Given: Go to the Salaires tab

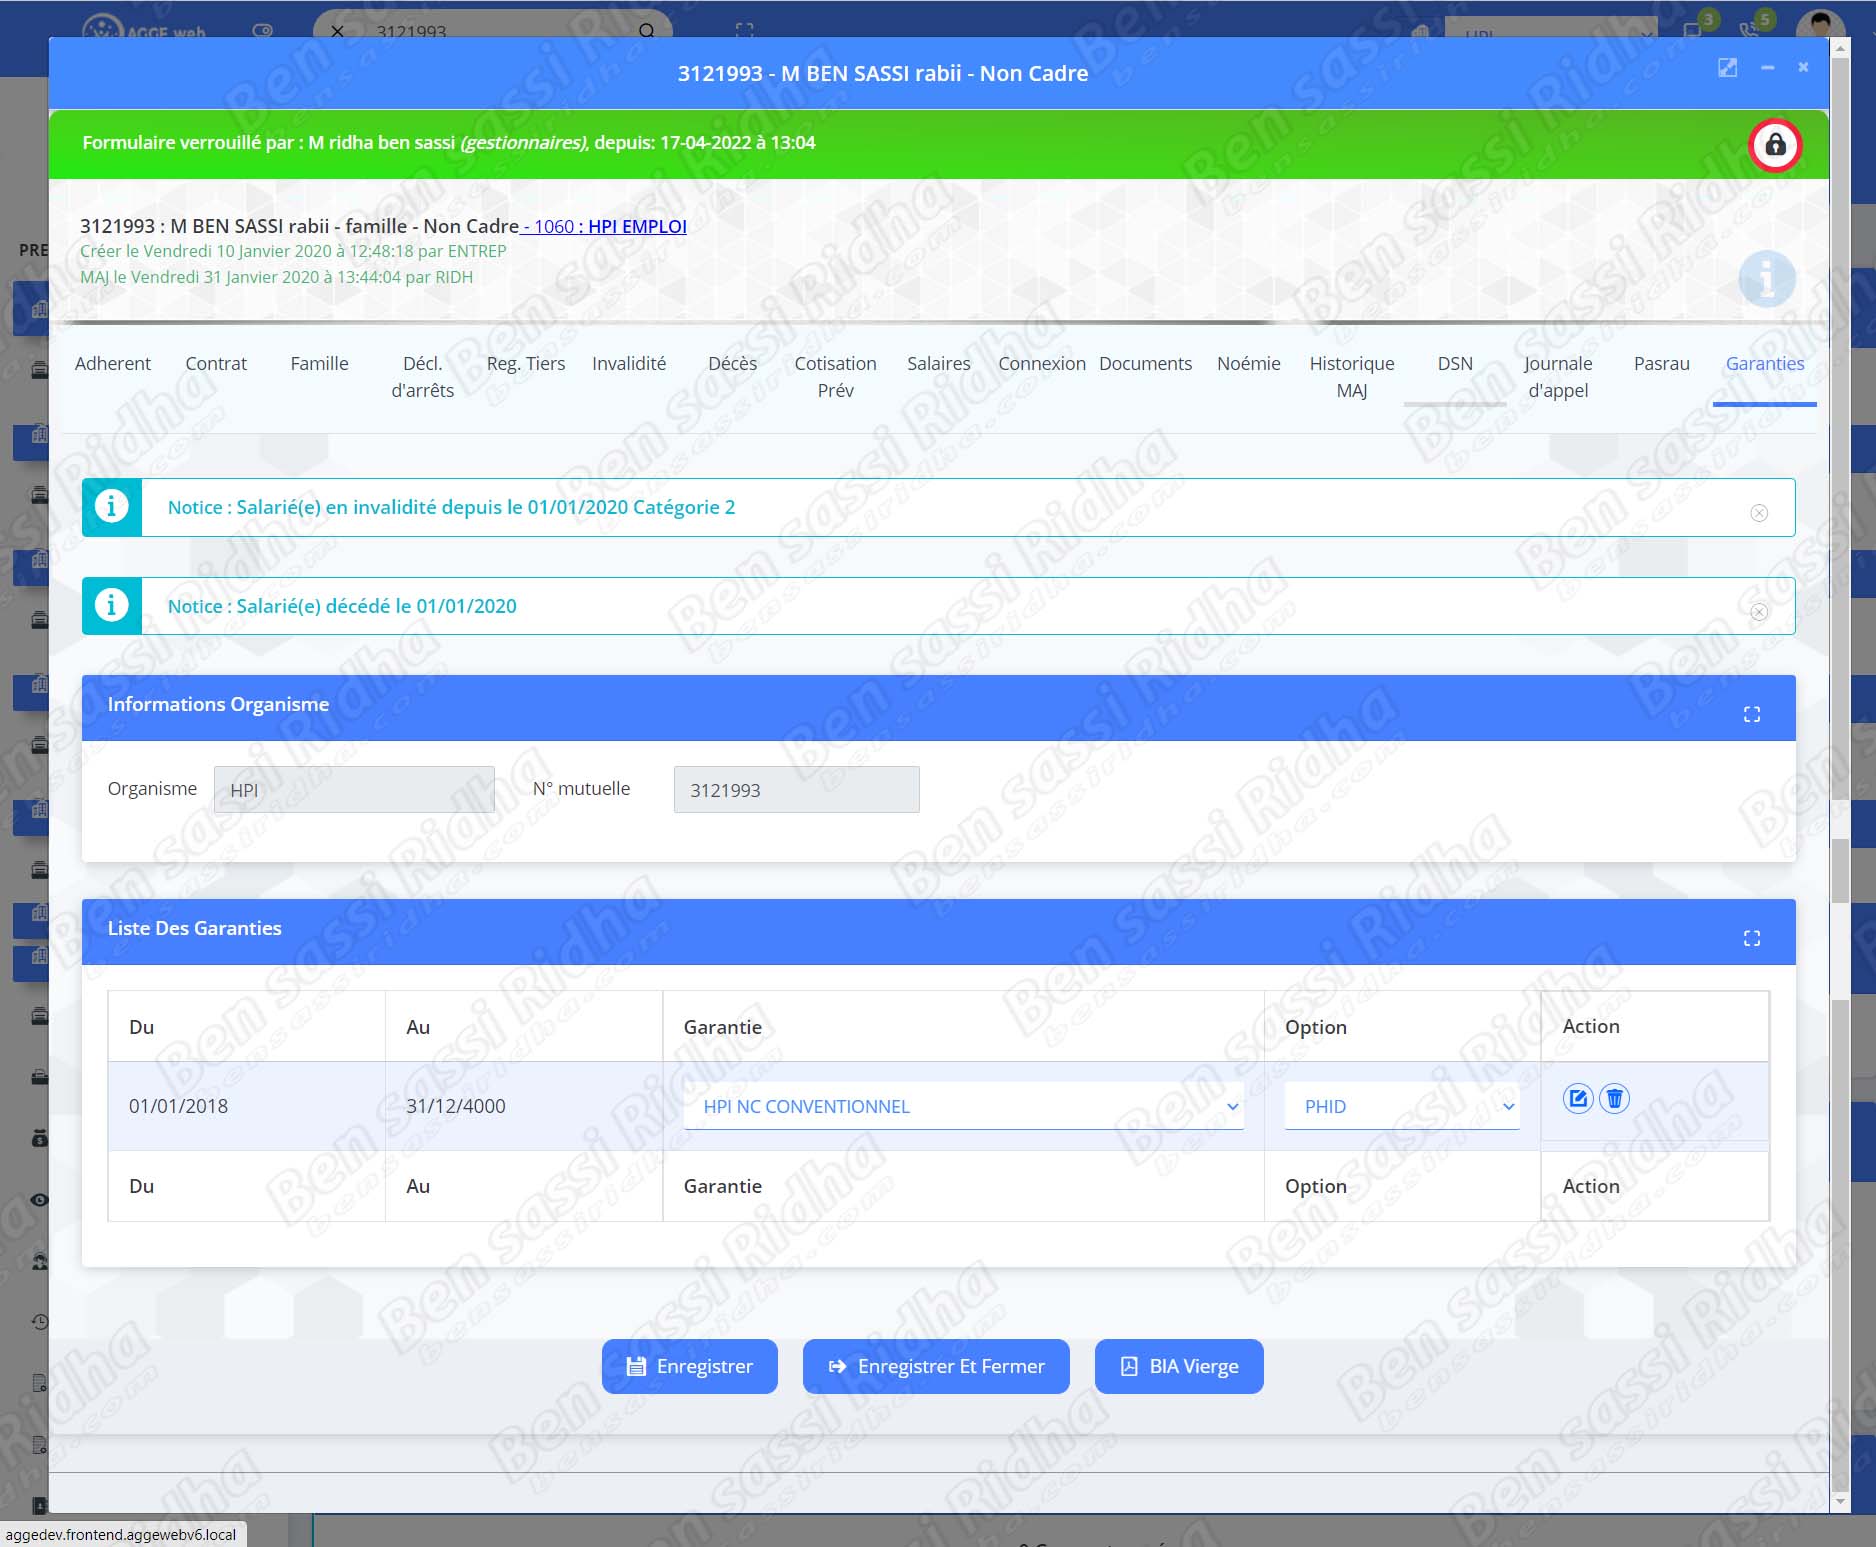Looking at the screenshot, I should [x=938, y=364].
